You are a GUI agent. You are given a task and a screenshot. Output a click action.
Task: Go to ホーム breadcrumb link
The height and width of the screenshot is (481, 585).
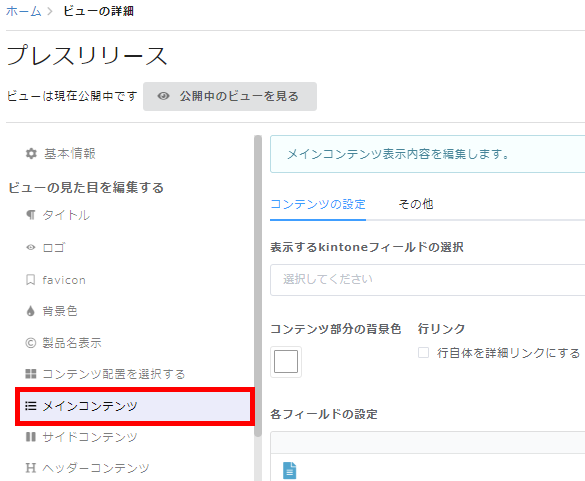(23, 11)
